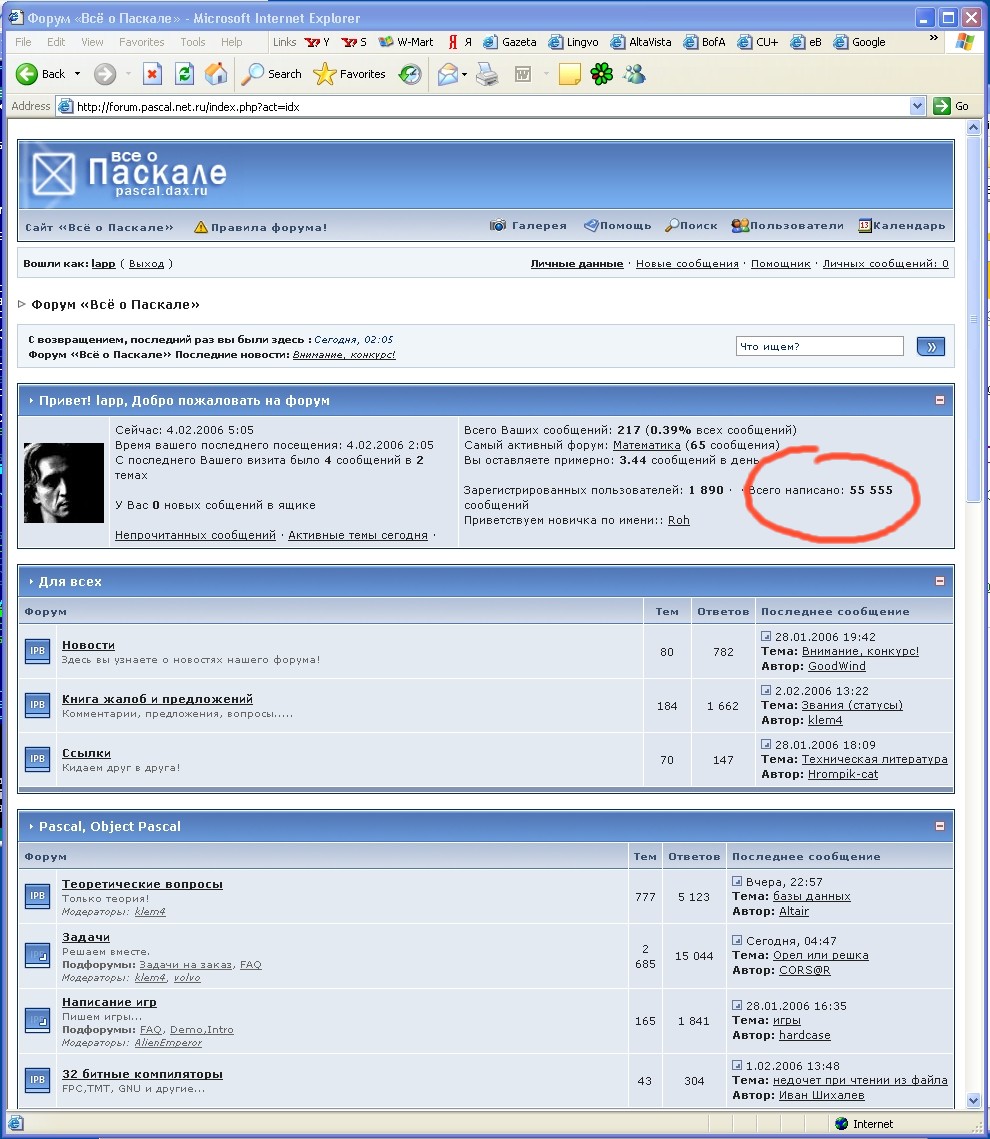Image resolution: width=990 pixels, height=1139 pixels.
Task: Show more Links bar items chevron
Action: (x=933, y=38)
